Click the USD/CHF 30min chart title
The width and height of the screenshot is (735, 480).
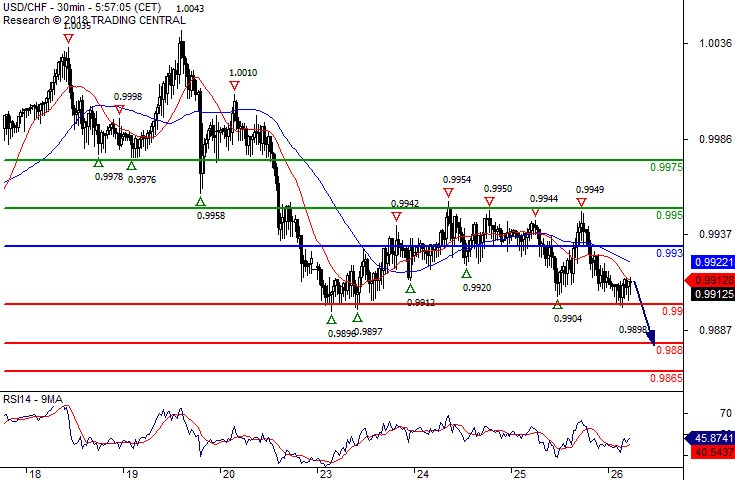[x=82, y=8]
